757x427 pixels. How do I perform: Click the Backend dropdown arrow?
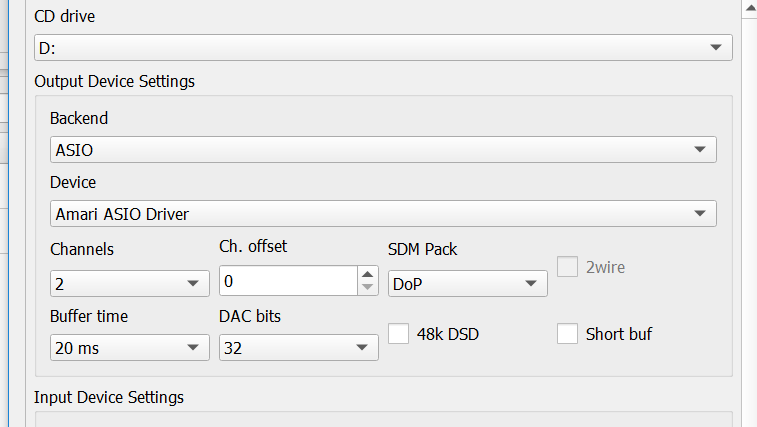pyautogui.click(x=699, y=150)
